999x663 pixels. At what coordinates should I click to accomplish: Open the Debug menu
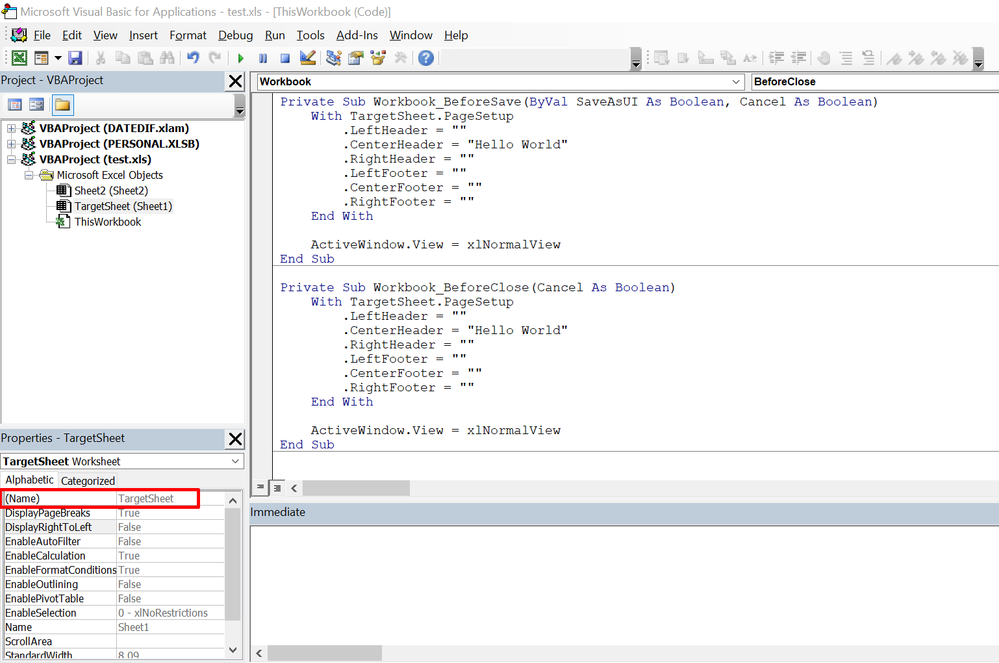point(235,35)
